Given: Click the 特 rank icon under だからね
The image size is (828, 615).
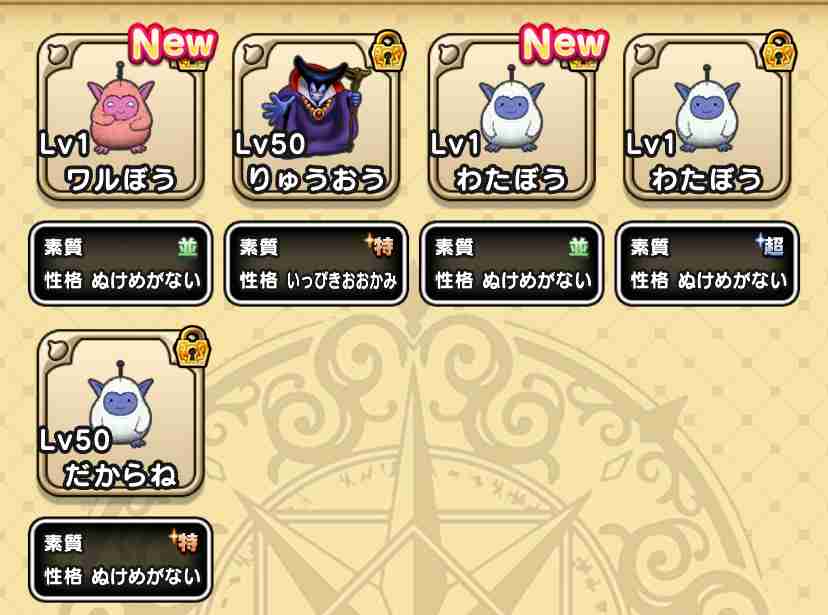Looking at the screenshot, I should point(184,542).
